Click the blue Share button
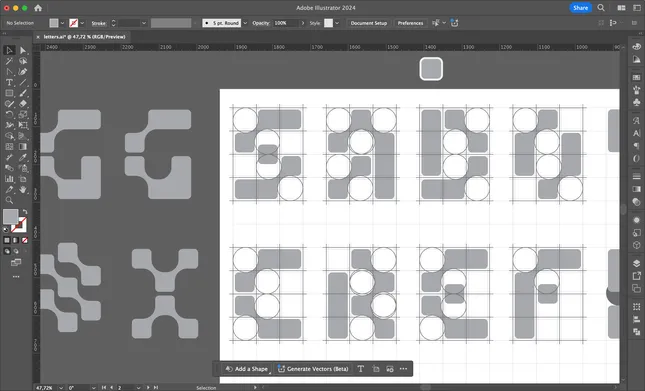The image size is (645, 391). click(x=580, y=8)
